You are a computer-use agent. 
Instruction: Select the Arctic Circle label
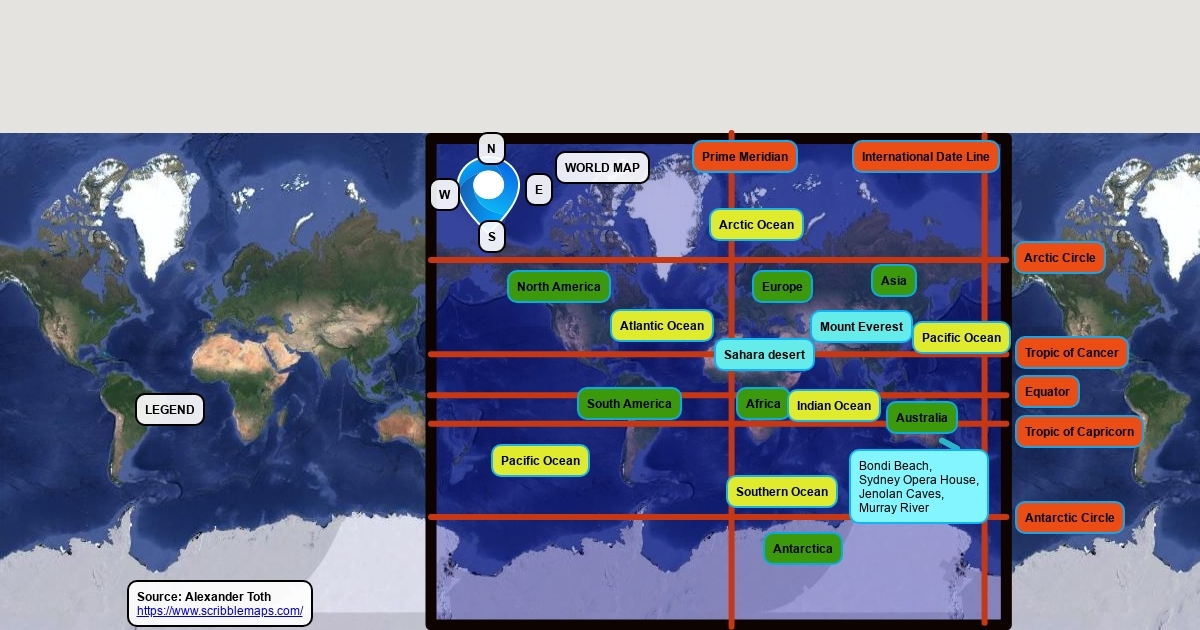pyautogui.click(x=1059, y=258)
